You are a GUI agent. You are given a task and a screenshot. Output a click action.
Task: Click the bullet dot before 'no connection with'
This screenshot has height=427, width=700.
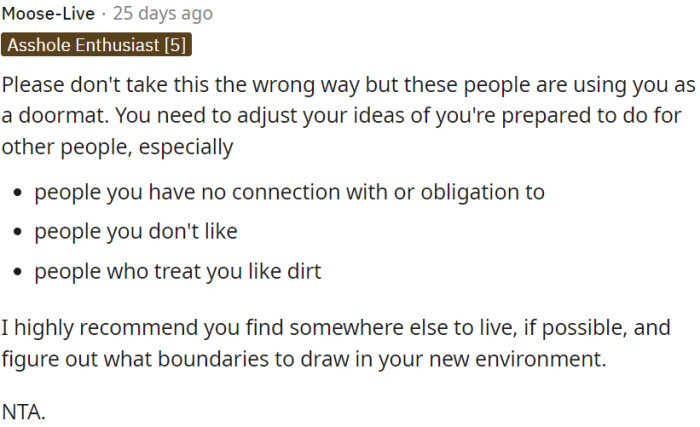[x=19, y=192]
